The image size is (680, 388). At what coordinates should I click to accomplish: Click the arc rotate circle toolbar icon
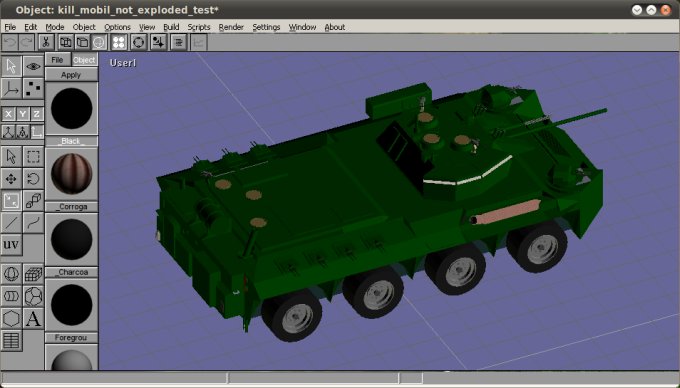(x=139, y=42)
